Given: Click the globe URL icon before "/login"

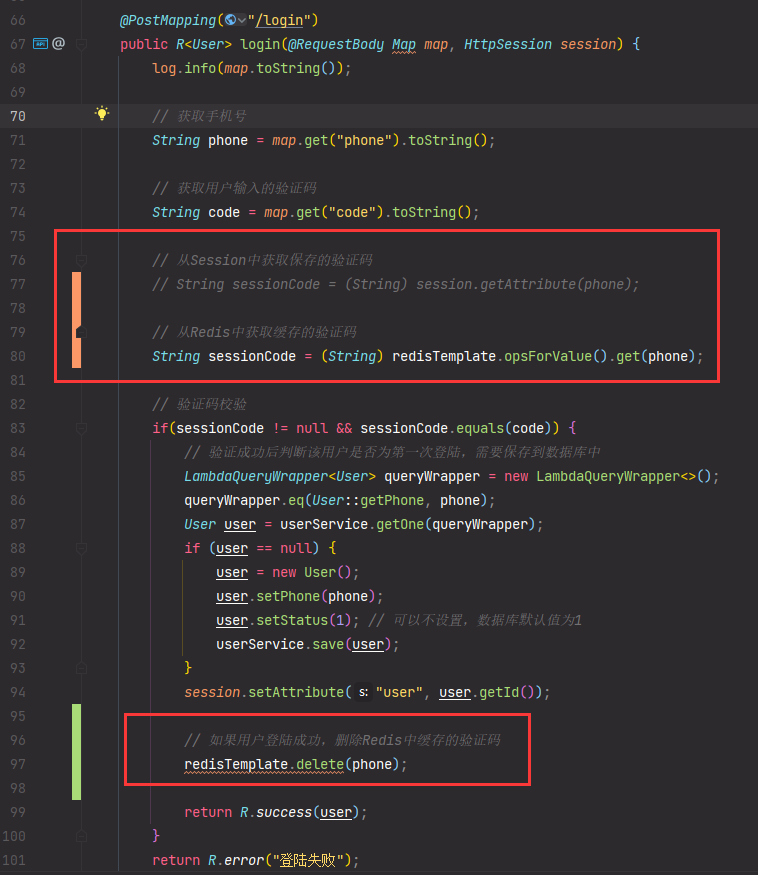Looking at the screenshot, I should pos(231,19).
